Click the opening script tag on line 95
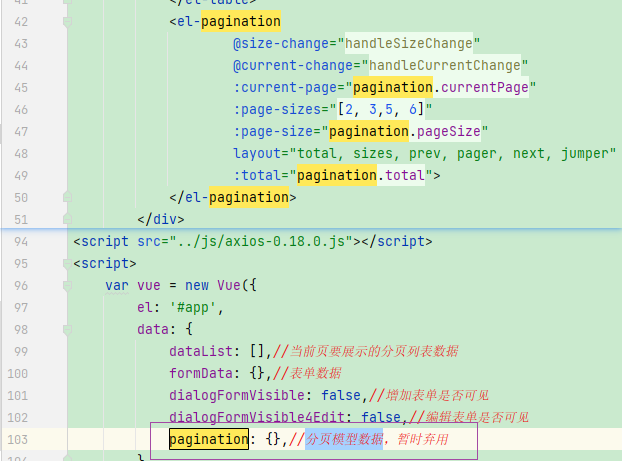Viewport: 622px width, 461px height. [x=105, y=263]
